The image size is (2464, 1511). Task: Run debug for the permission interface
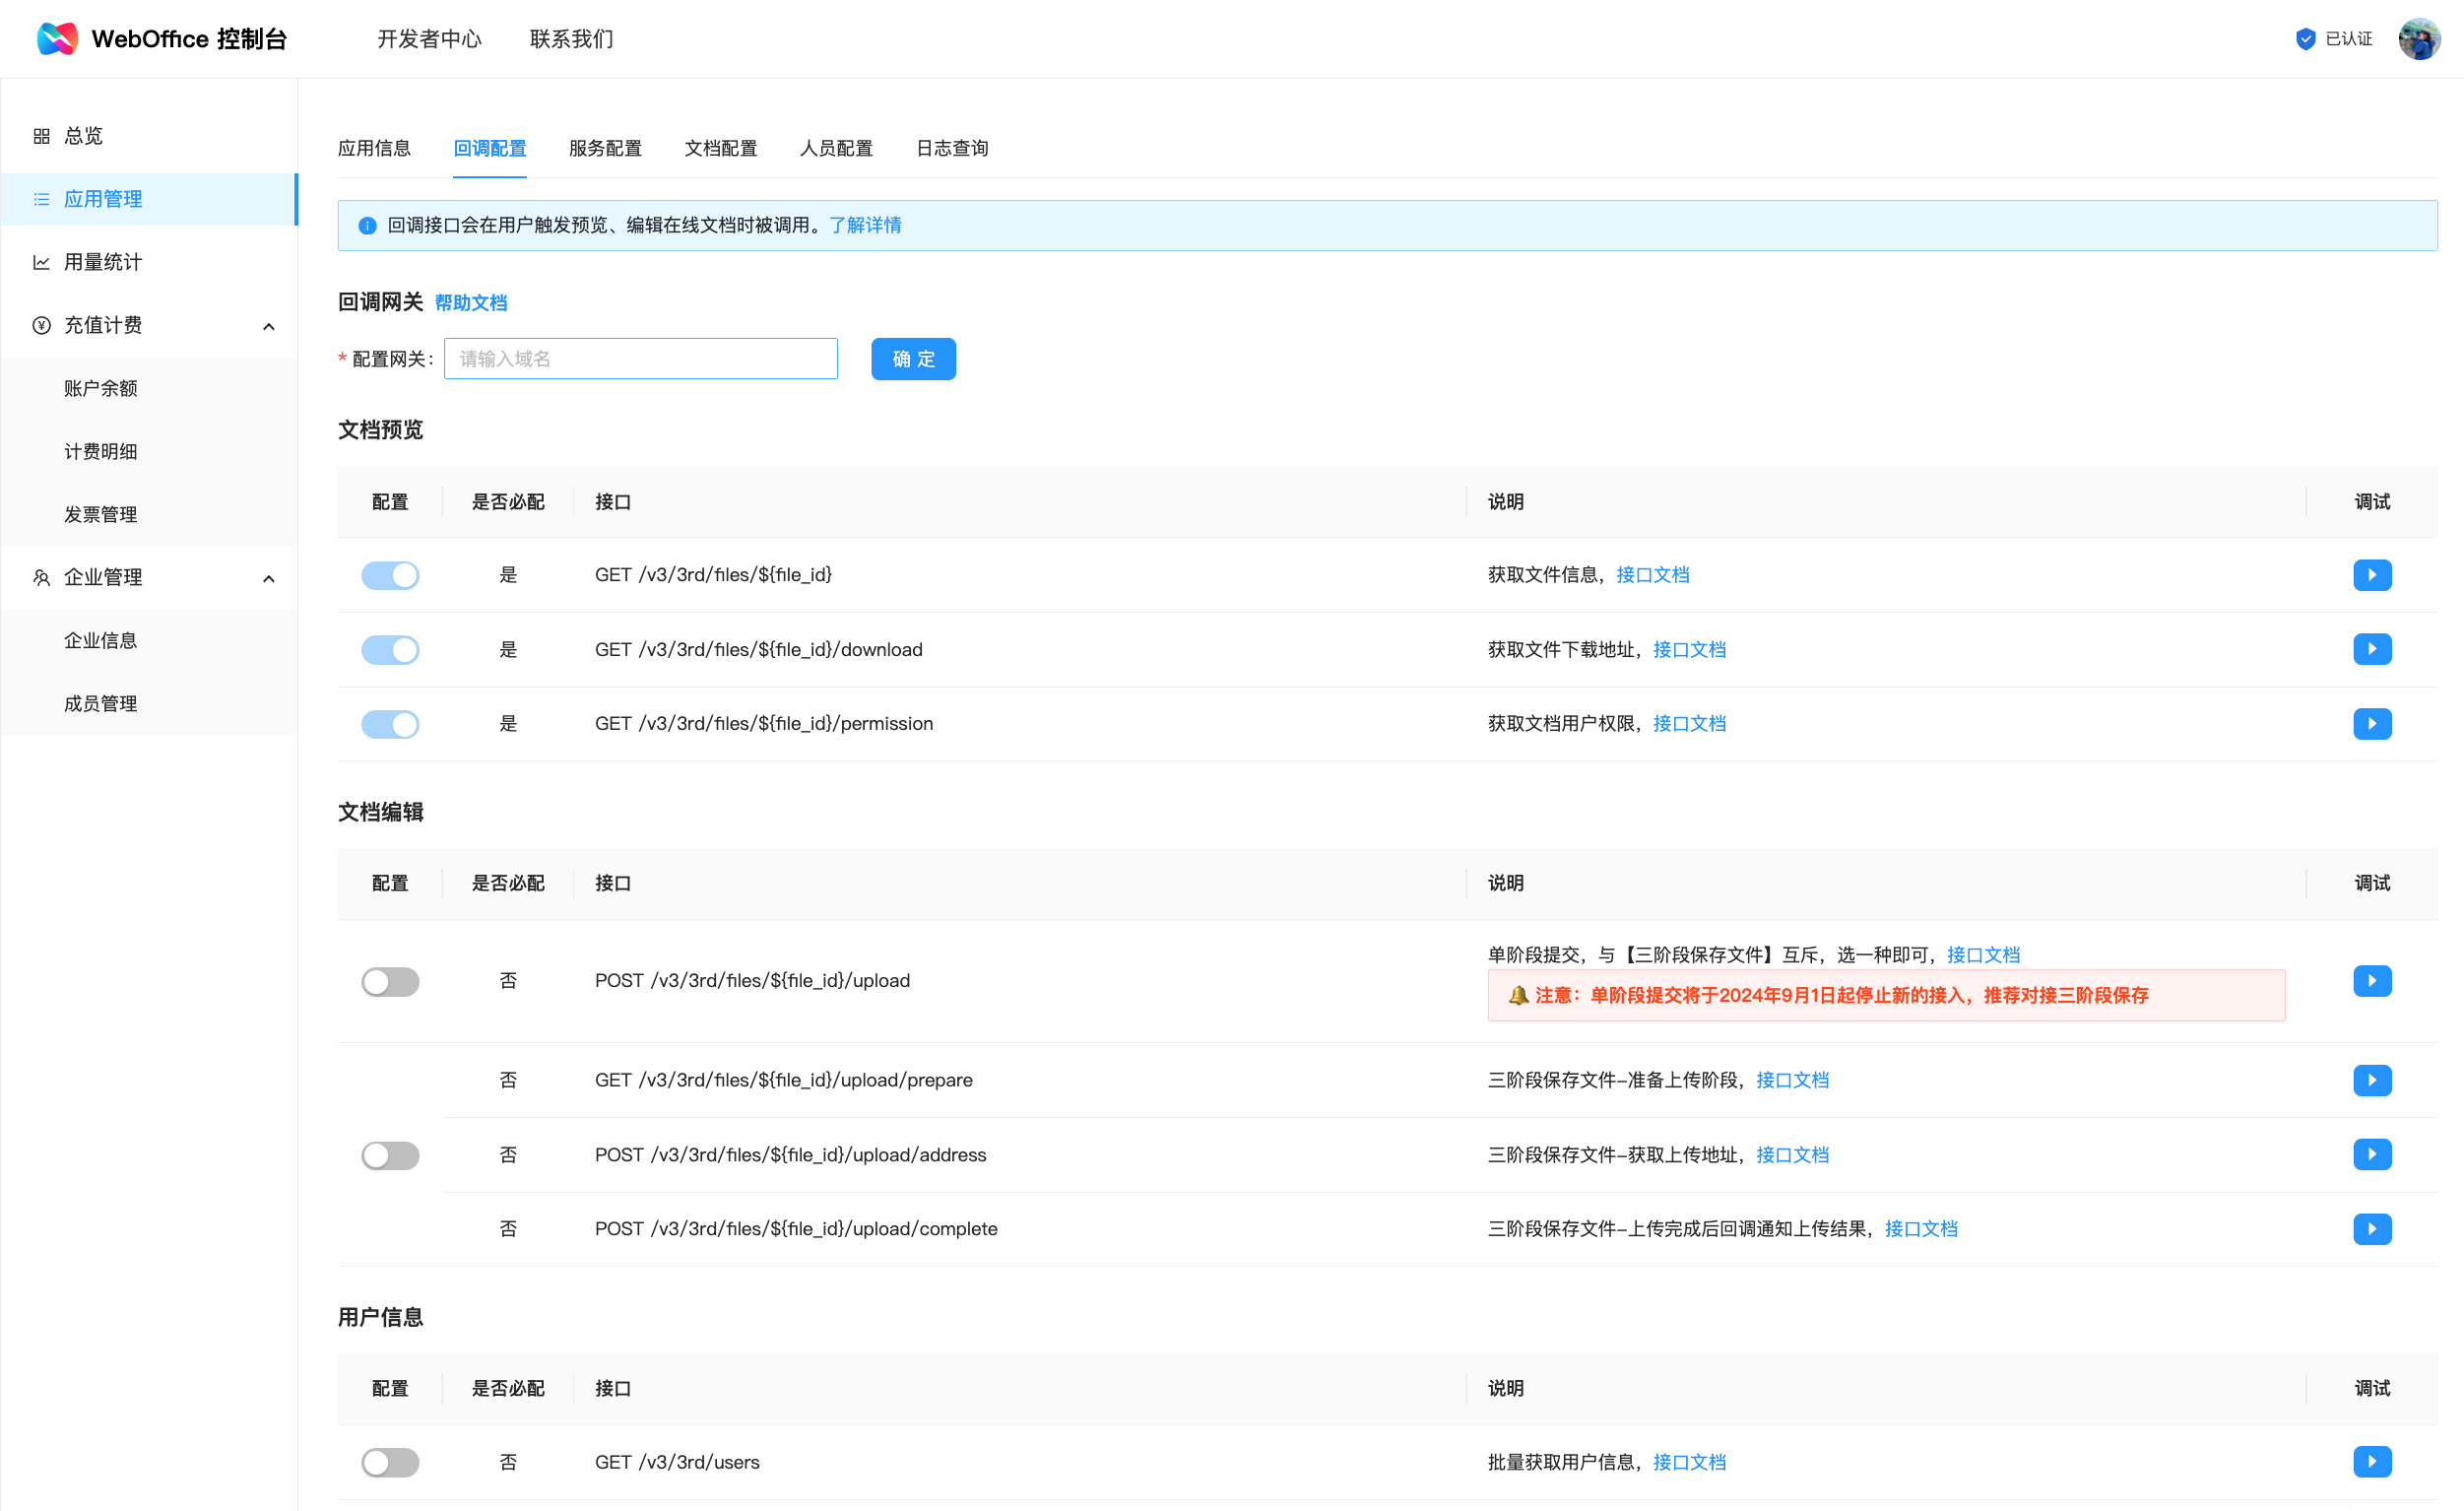coord(2371,723)
